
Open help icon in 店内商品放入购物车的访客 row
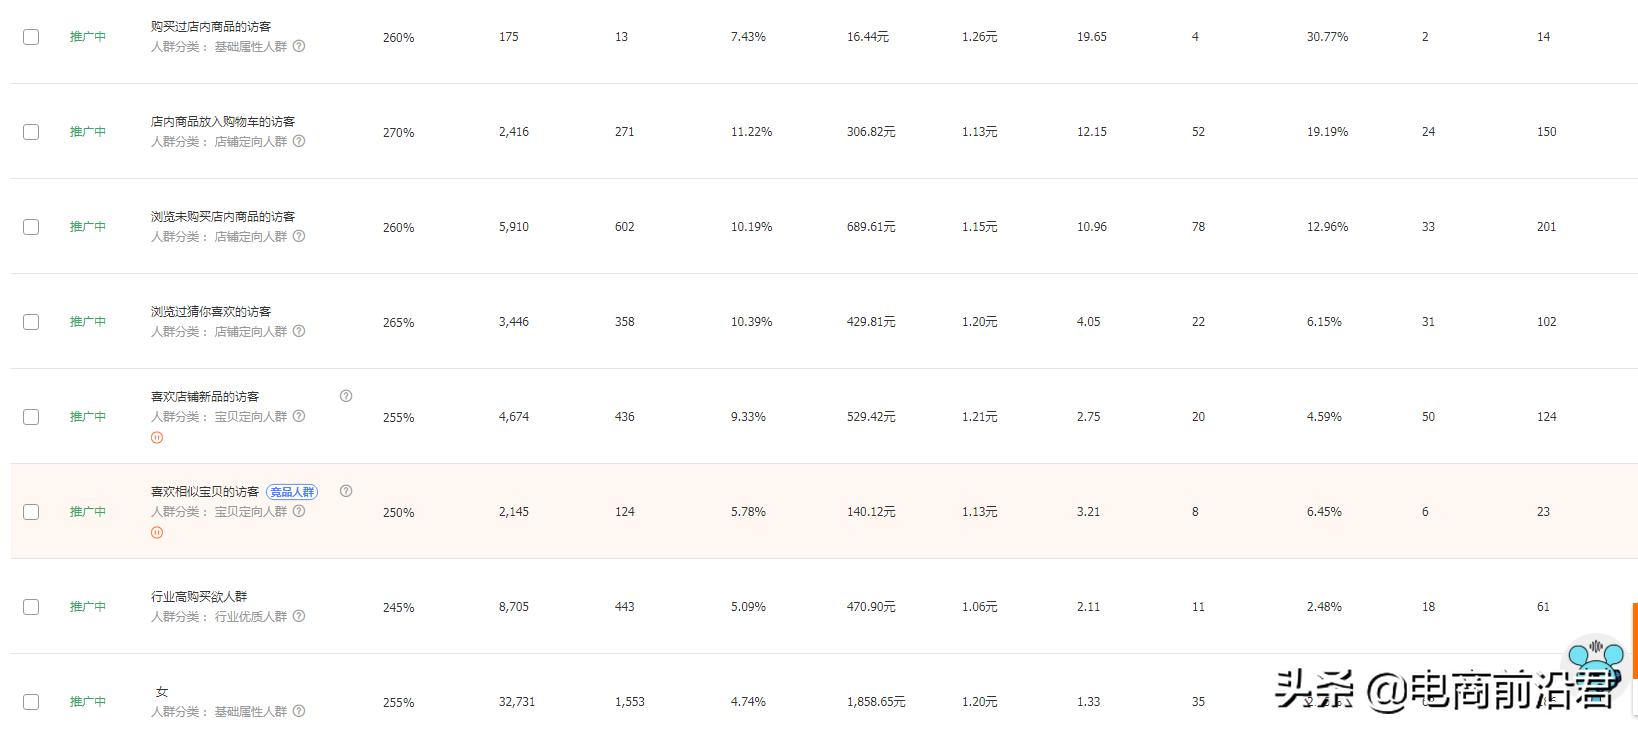299,141
